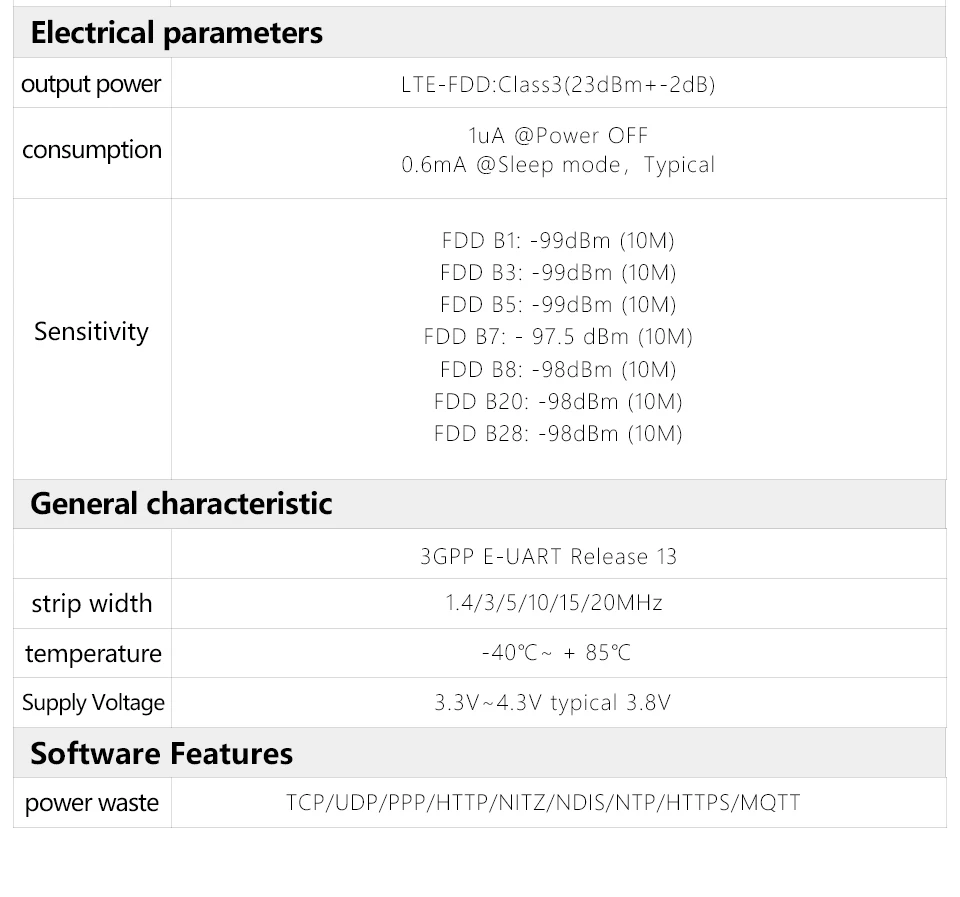
Task: Select the consumption row label
Action: point(92,150)
